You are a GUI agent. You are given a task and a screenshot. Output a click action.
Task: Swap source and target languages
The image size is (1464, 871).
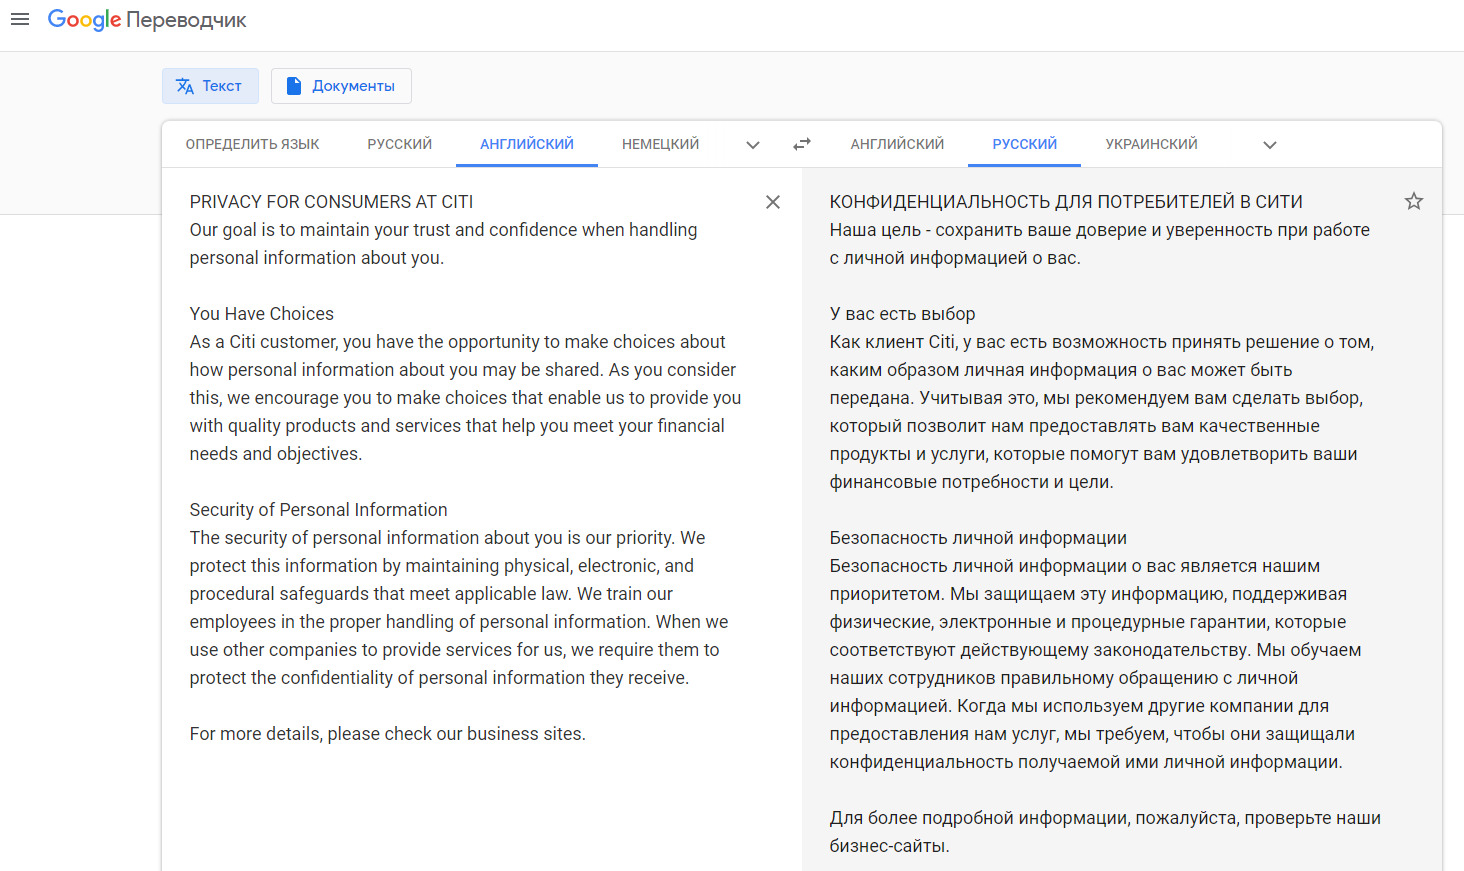pos(802,145)
